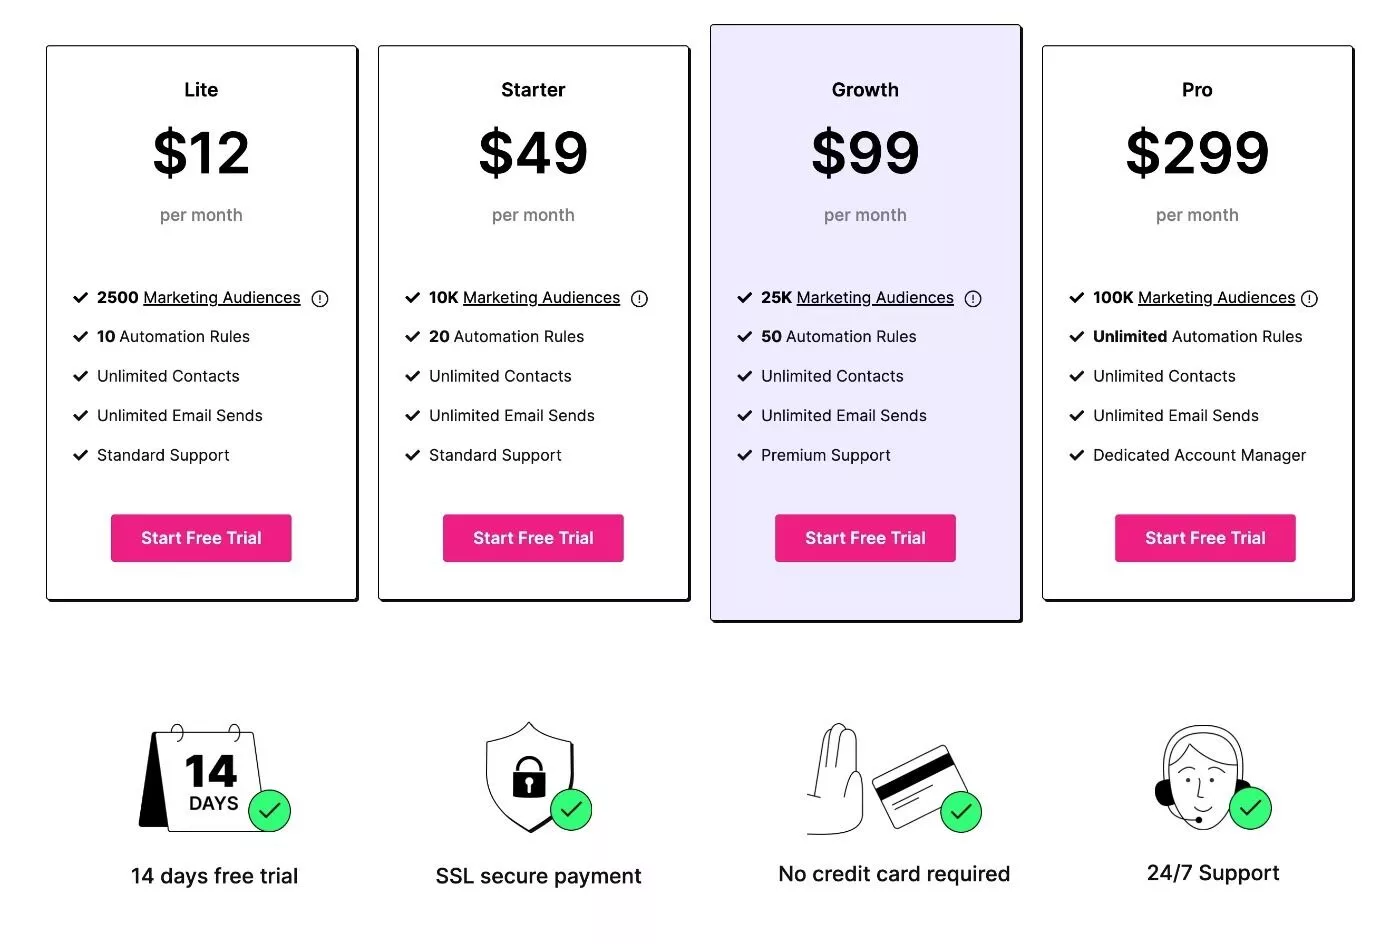Click the Premium Support feature in Growth
The width and height of the screenshot is (1400, 944).
[825, 455]
